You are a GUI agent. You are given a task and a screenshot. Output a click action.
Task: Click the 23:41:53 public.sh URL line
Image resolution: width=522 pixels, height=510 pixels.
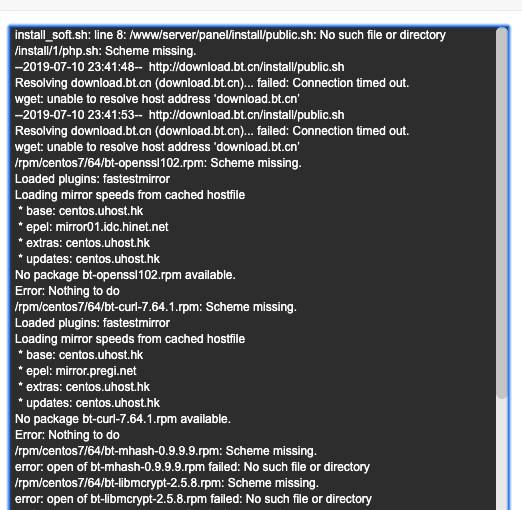(180, 115)
